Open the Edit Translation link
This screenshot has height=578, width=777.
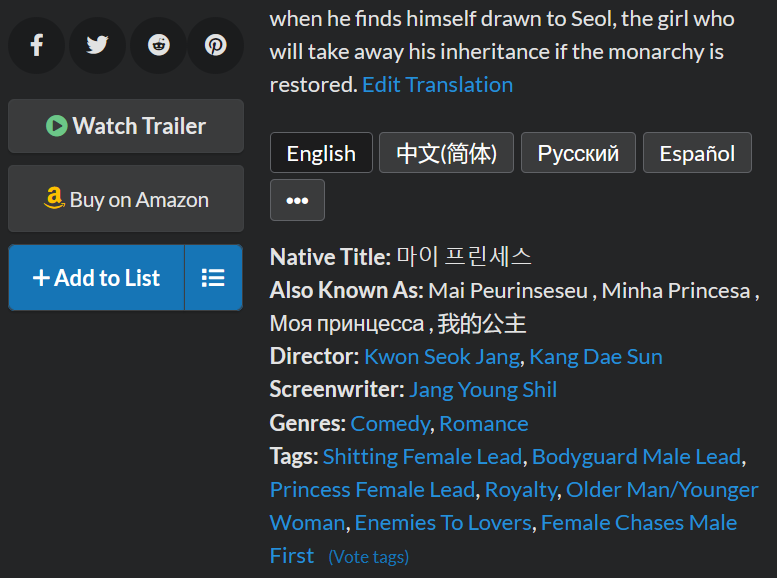(437, 85)
